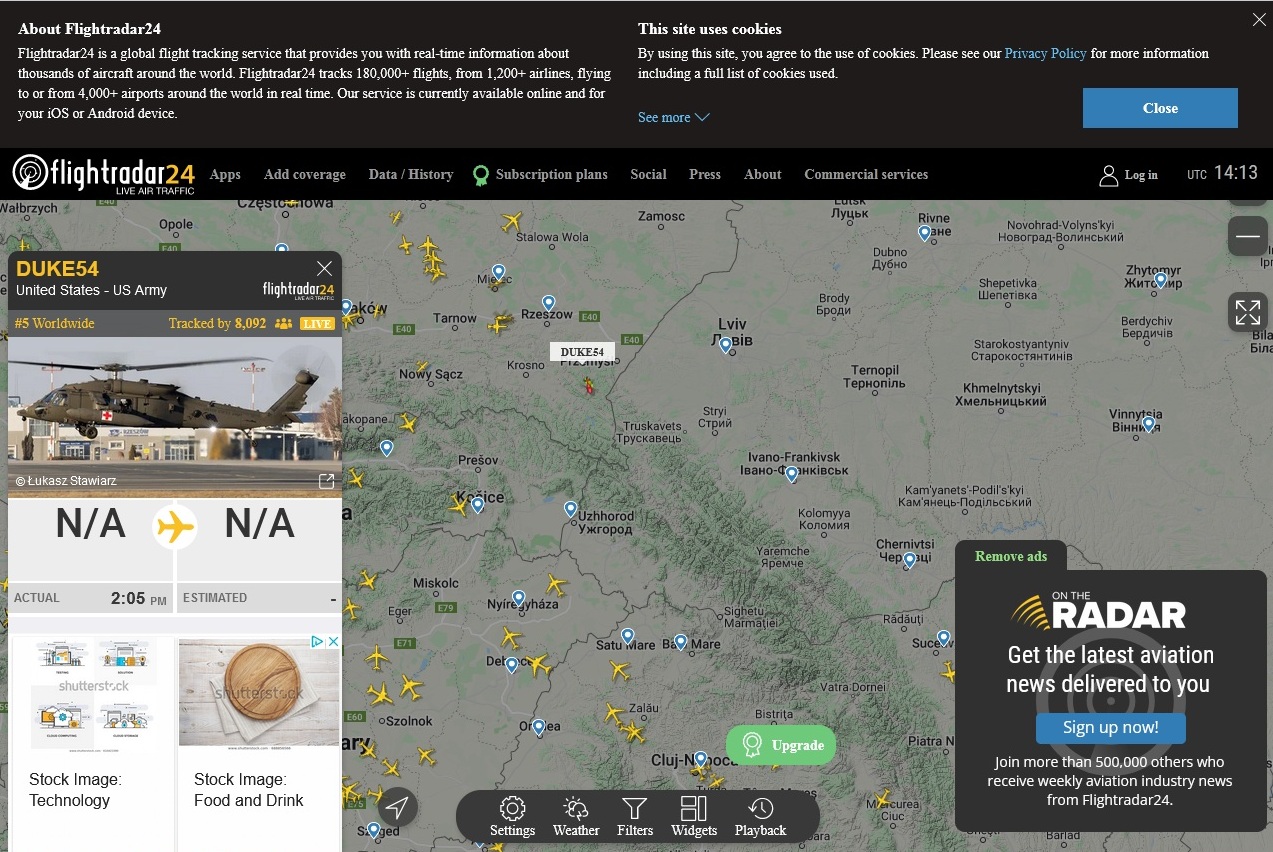
Task: Click the green Upgrade button
Action: tap(781, 745)
